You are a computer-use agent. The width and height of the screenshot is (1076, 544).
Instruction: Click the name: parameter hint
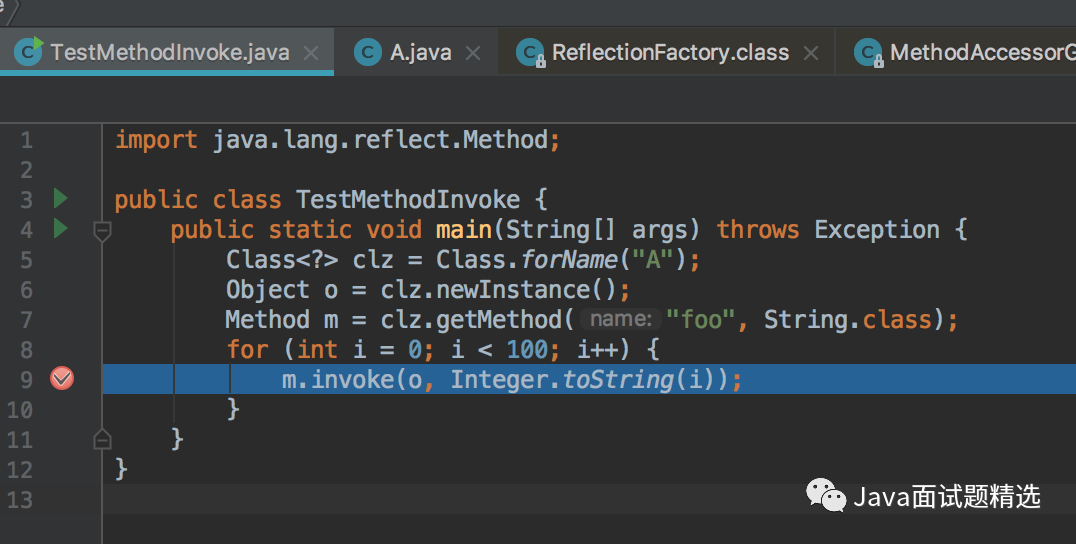tap(620, 319)
